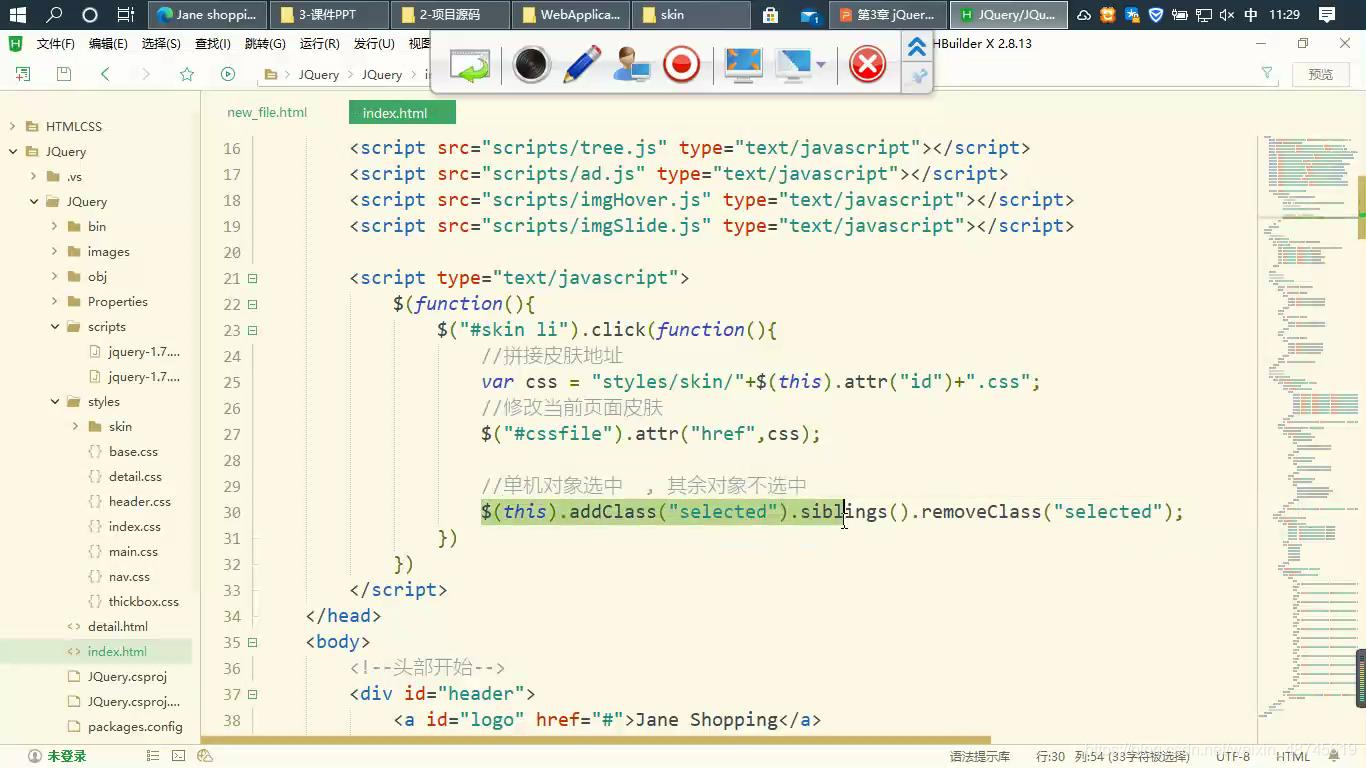1366x768 pixels.
Task: Switch to the new_file.html tab
Action: (x=267, y=112)
